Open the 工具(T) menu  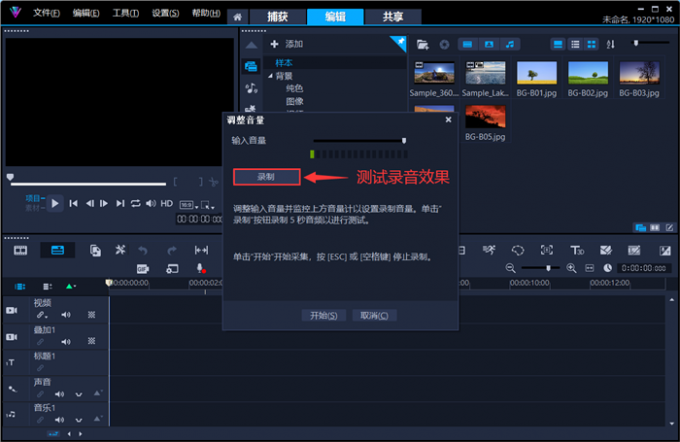(125, 13)
